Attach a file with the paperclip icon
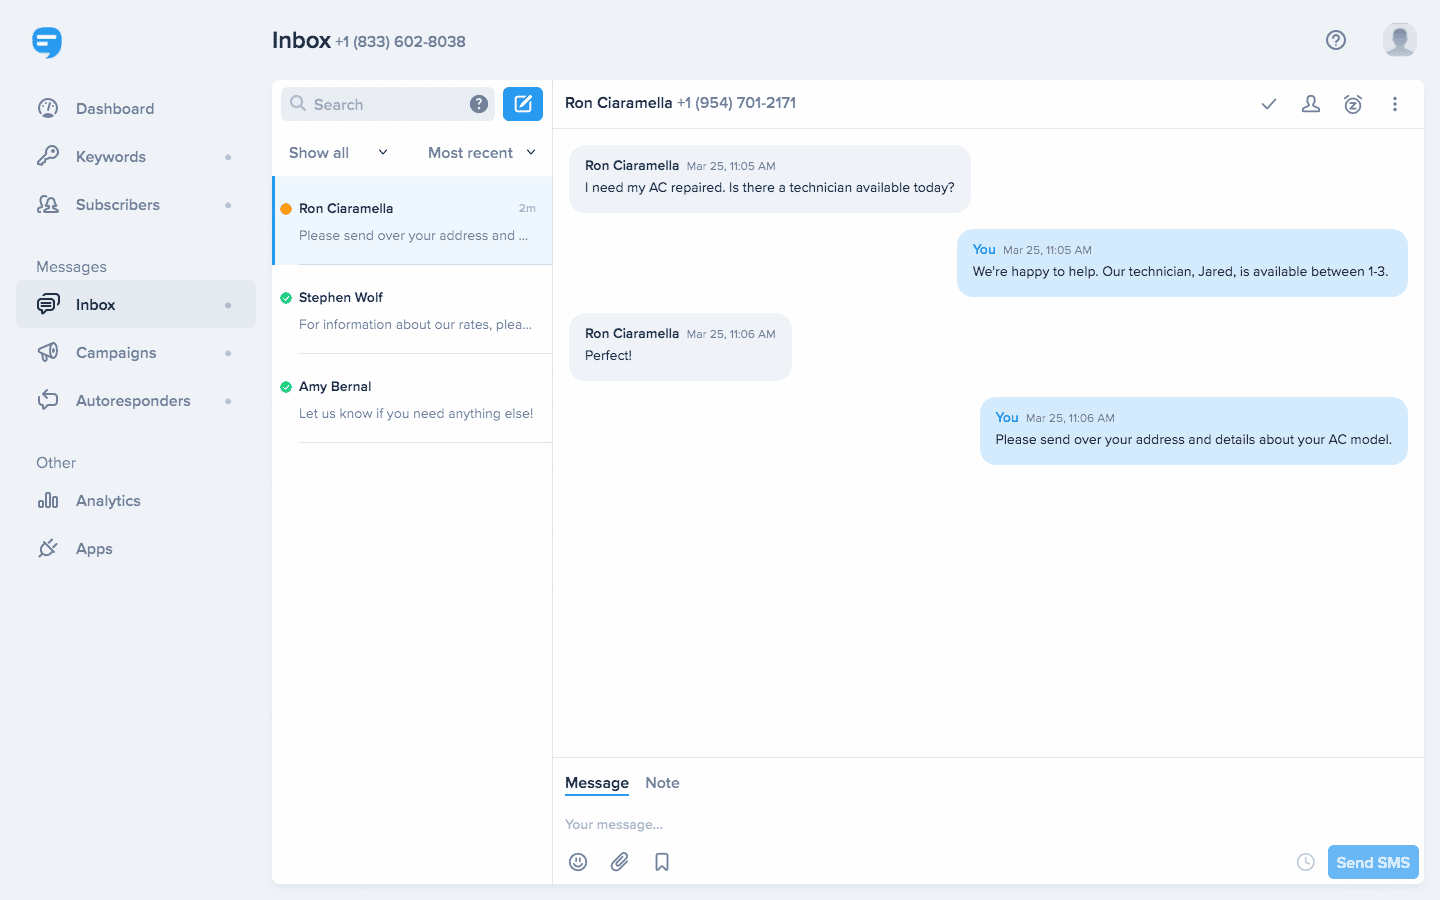The width and height of the screenshot is (1440, 900). [x=619, y=861]
